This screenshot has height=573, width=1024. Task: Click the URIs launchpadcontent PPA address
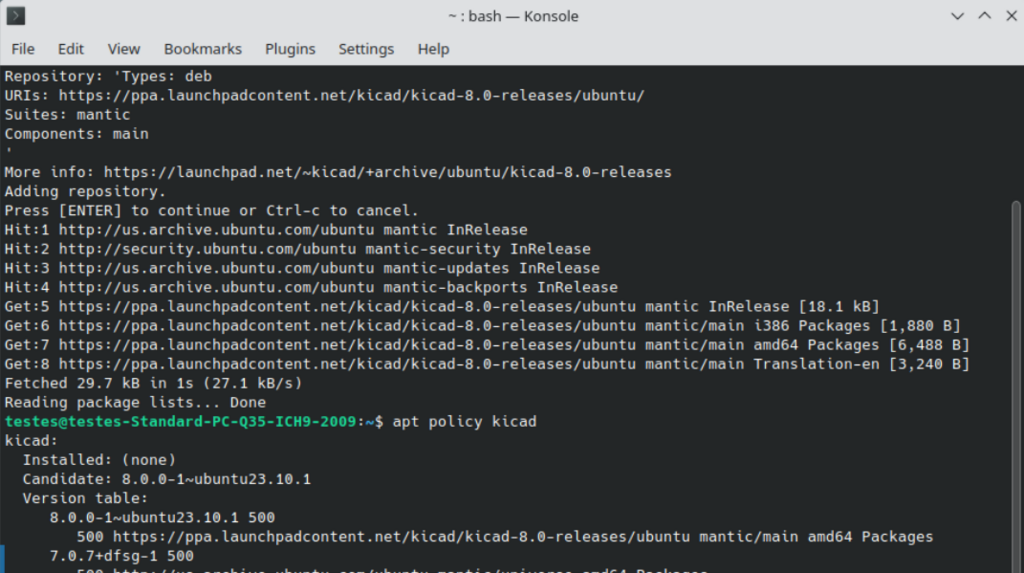tap(351, 96)
